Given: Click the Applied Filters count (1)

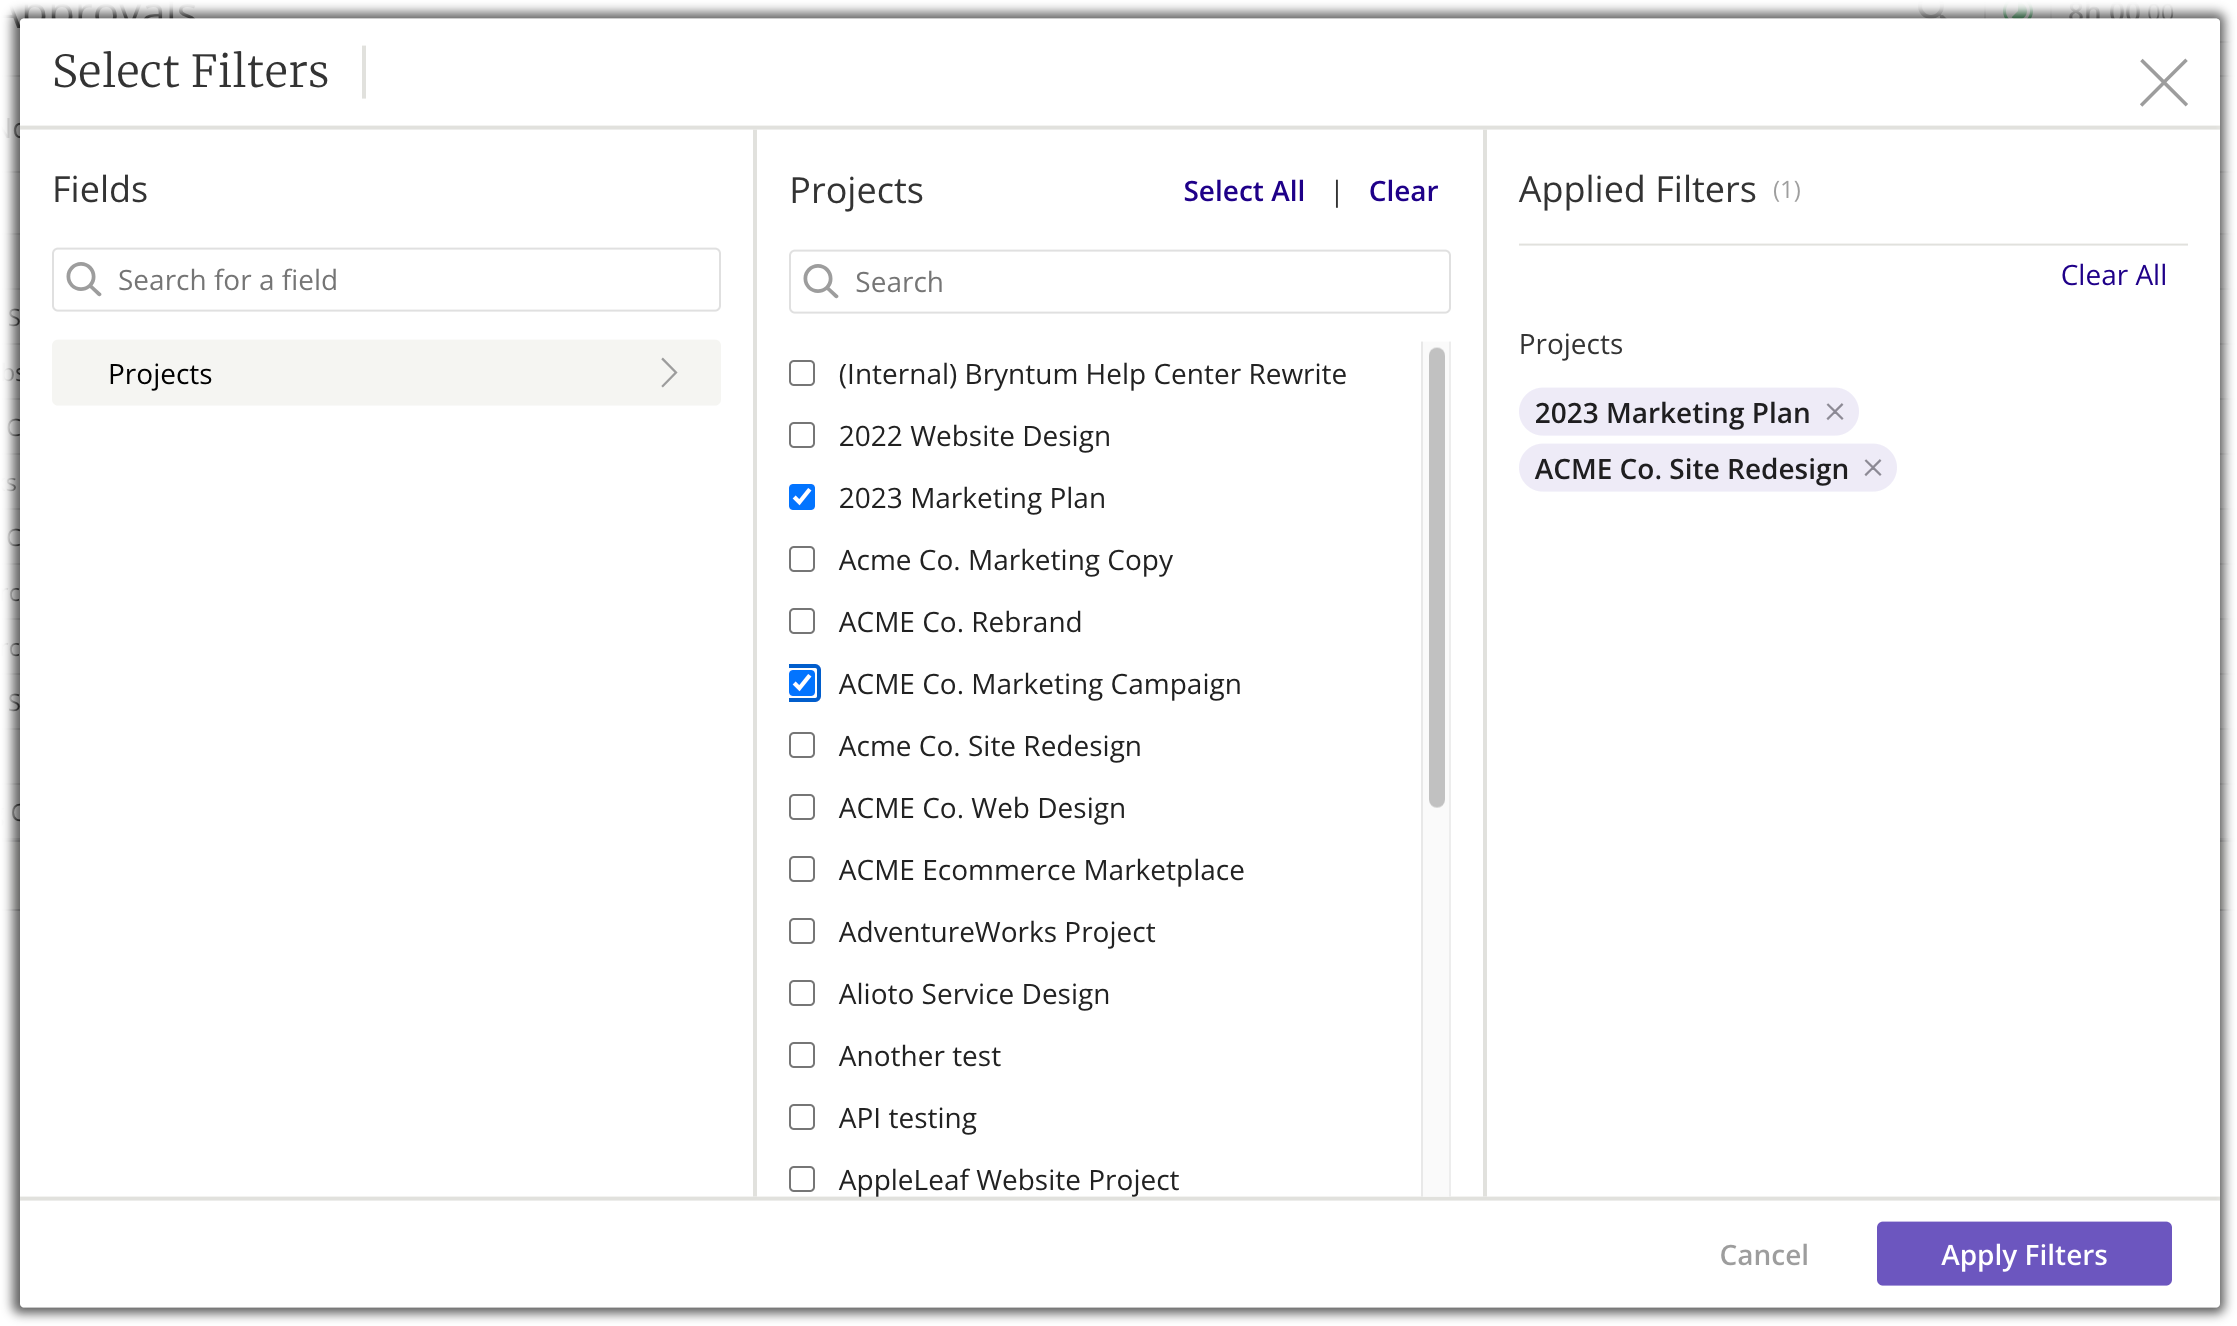Looking at the screenshot, I should point(1786,190).
